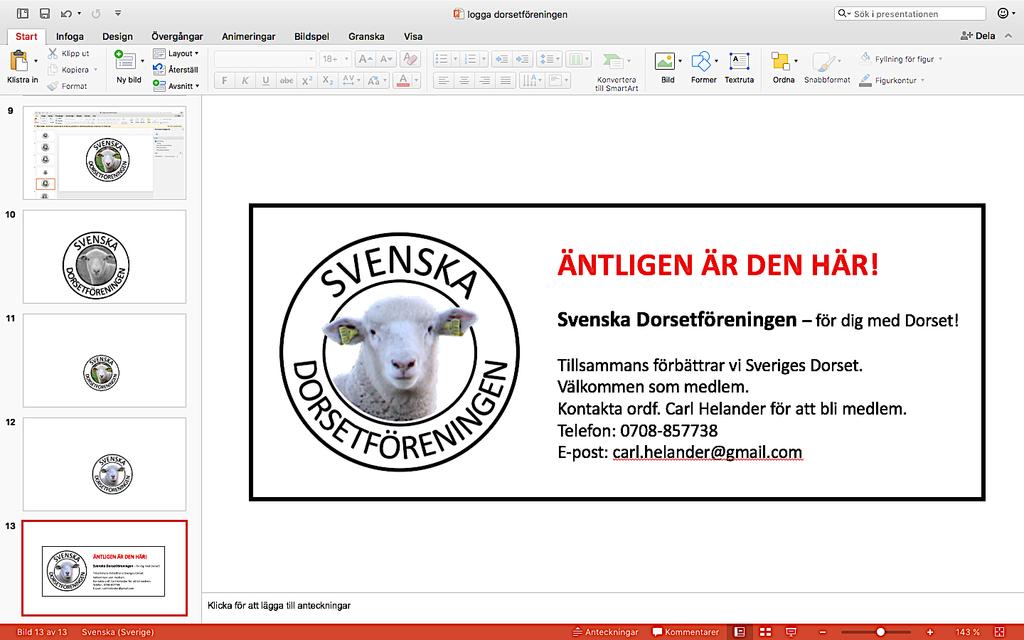The height and width of the screenshot is (640, 1024).
Task: Select slide 12 thumbnail
Action: click(104, 464)
